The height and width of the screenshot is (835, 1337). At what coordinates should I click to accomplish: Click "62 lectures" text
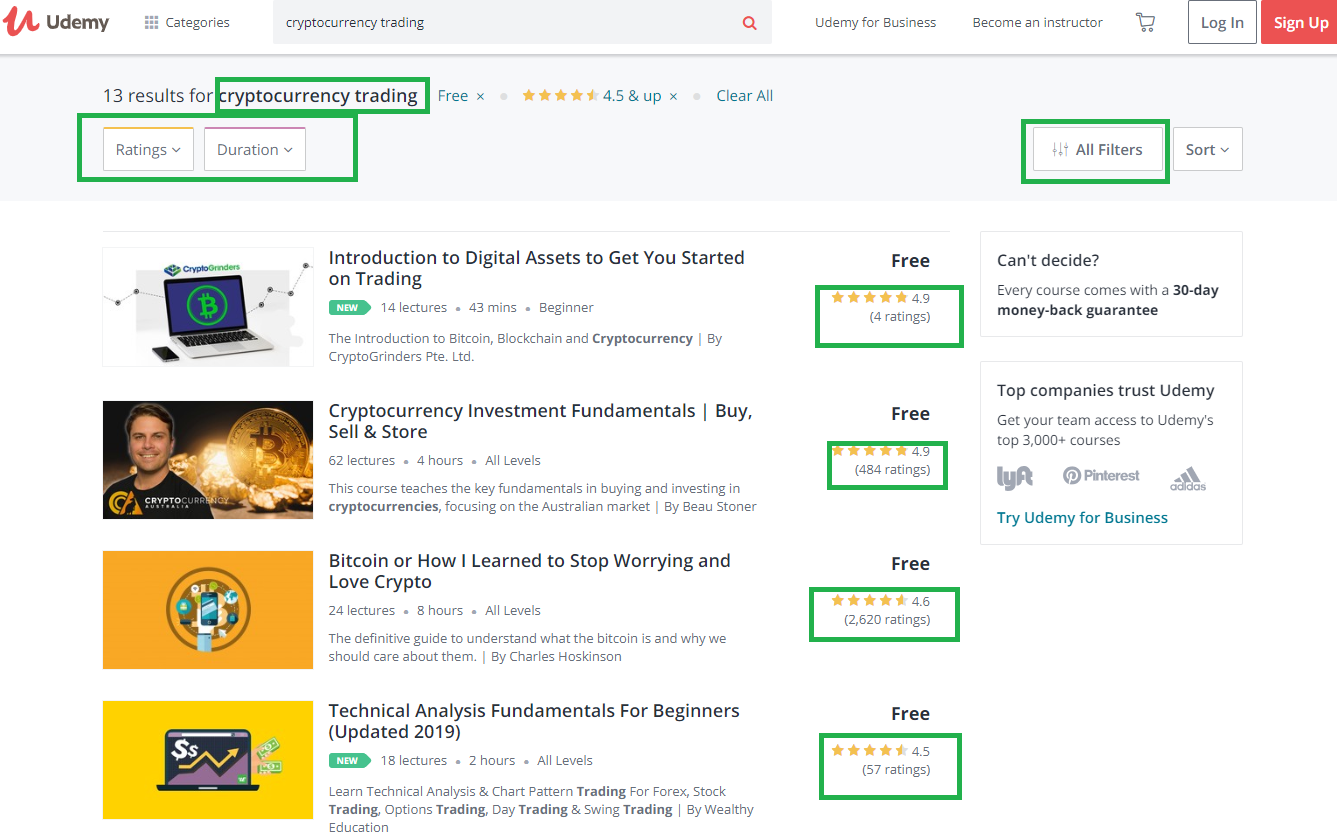click(x=362, y=461)
